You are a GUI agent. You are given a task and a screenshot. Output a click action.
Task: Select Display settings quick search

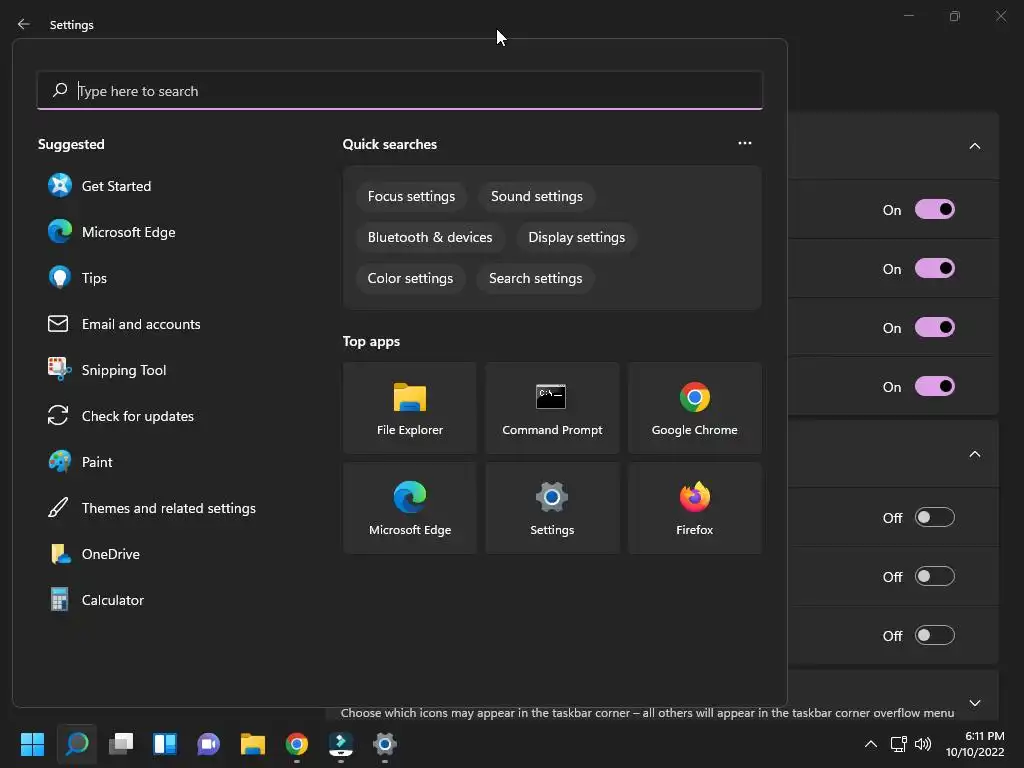click(577, 238)
